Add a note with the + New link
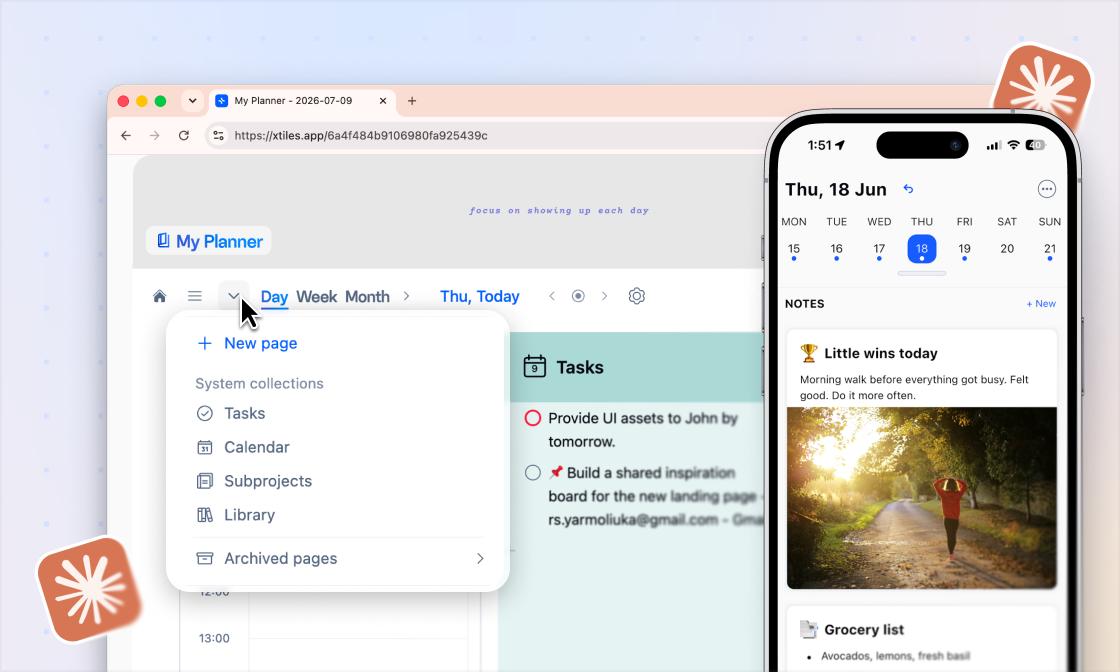 (x=1041, y=304)
